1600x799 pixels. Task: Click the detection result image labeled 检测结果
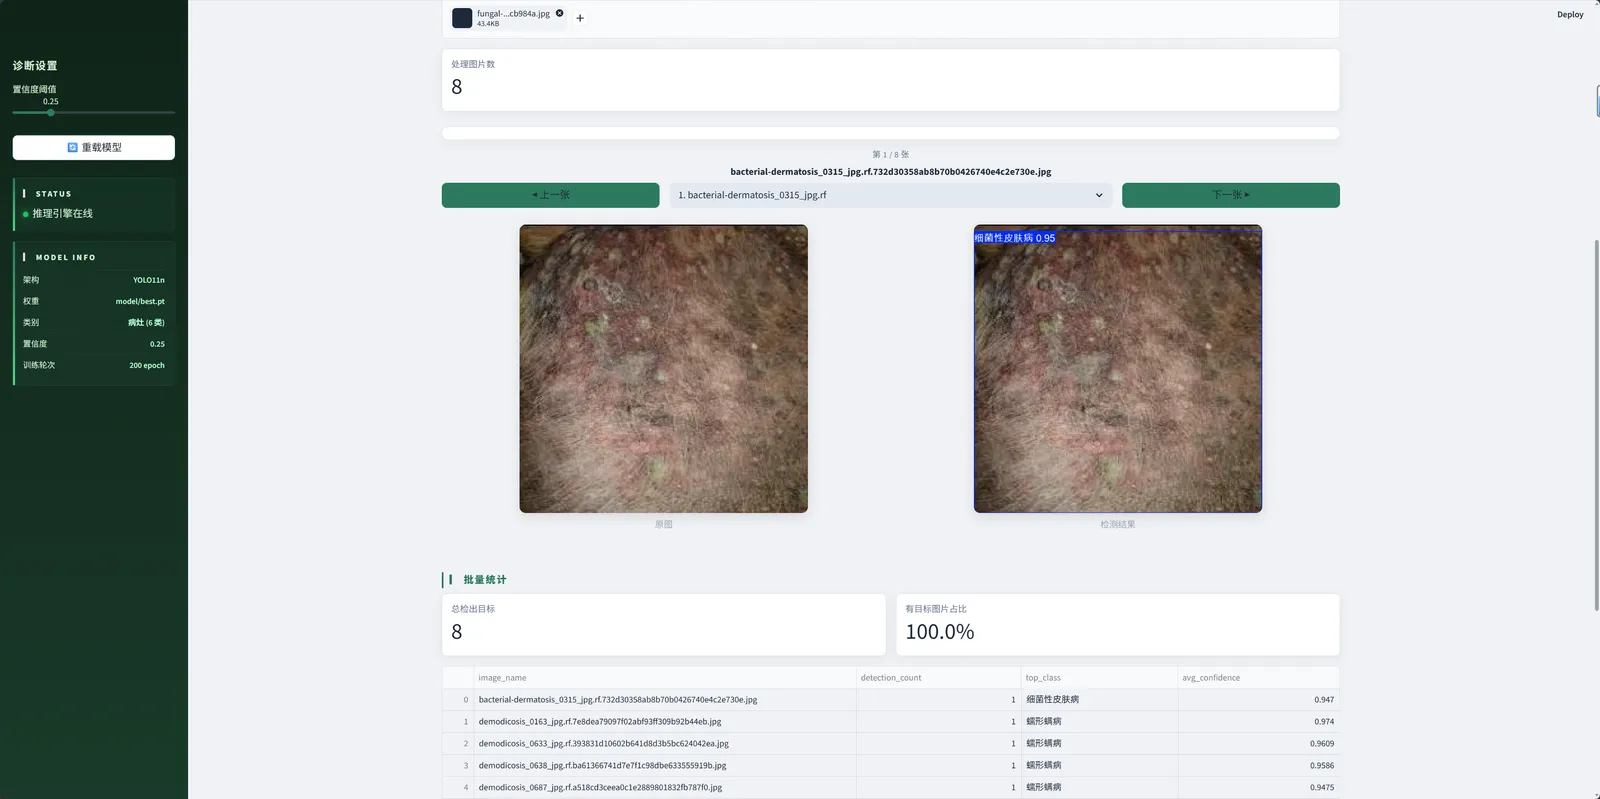[x=1118, y=369]
